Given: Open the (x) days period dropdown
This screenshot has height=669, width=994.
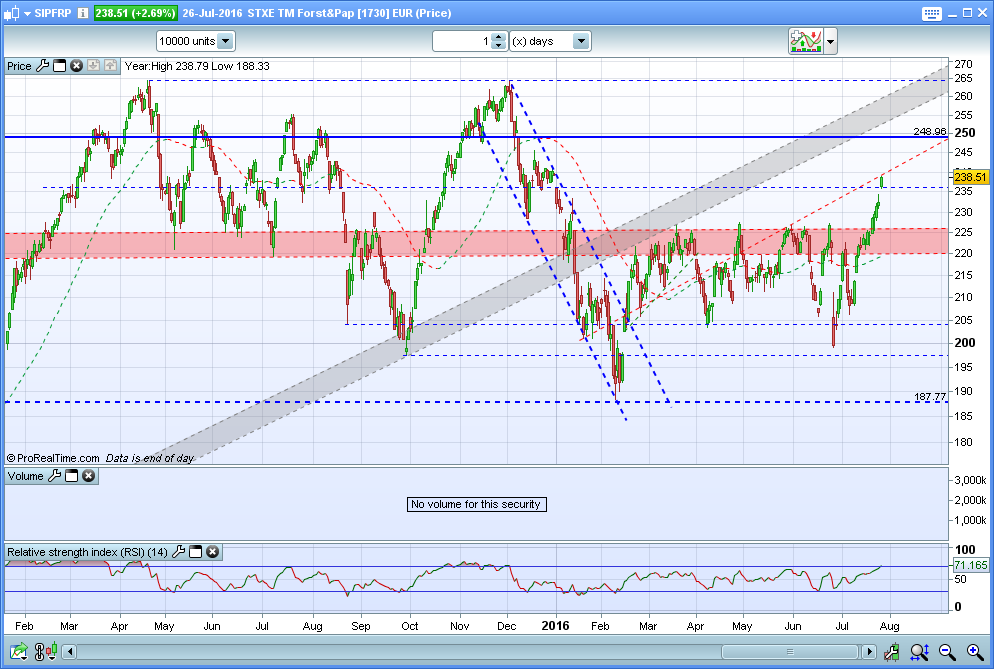Looking at the screenshot, I should point(550,41).
